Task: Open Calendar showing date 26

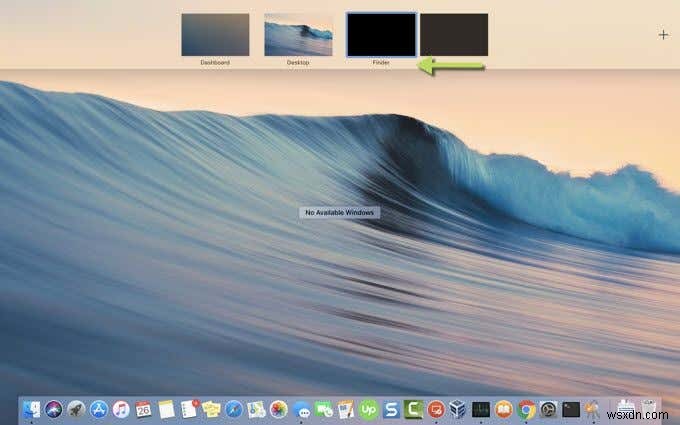Action: pos(144,409)
